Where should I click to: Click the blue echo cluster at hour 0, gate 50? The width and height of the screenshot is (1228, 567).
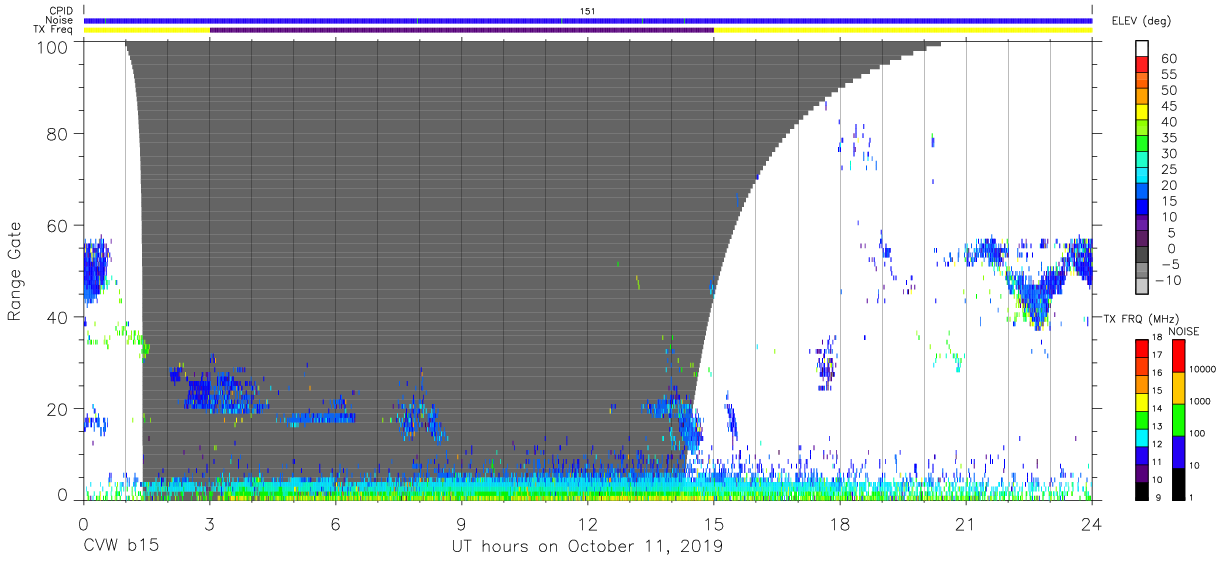tap(96, 270)
